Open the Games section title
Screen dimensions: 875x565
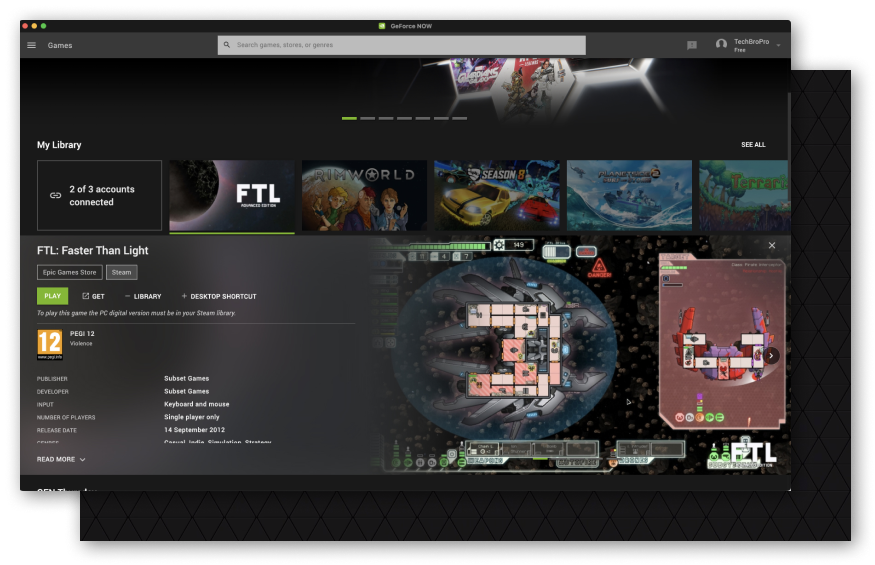[60, 45]
